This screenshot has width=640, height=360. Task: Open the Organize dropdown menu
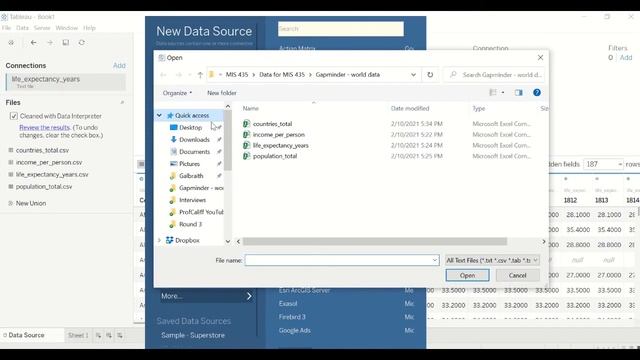[177, 93]
